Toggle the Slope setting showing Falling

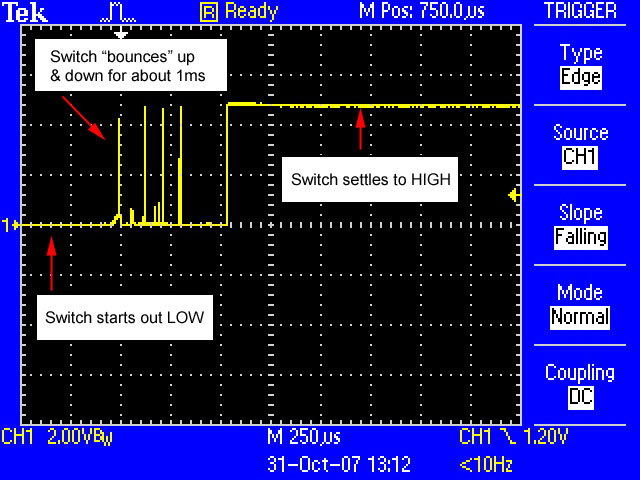point(580,237)
